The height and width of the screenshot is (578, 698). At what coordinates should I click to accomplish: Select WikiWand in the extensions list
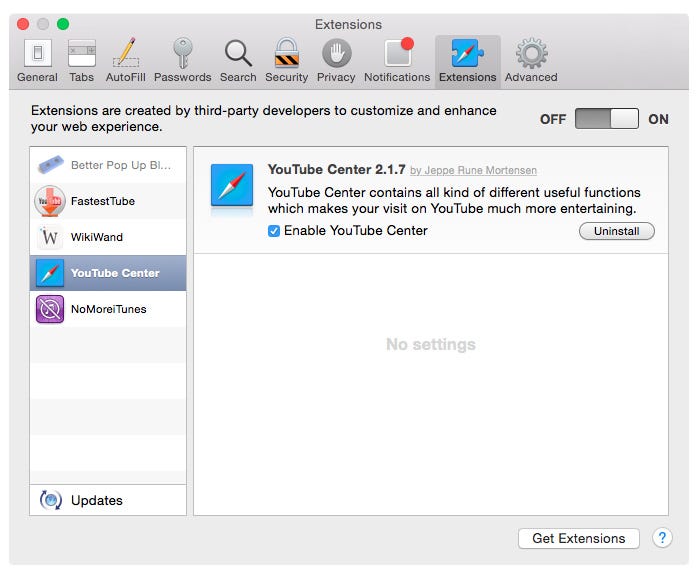pos(108,237)
